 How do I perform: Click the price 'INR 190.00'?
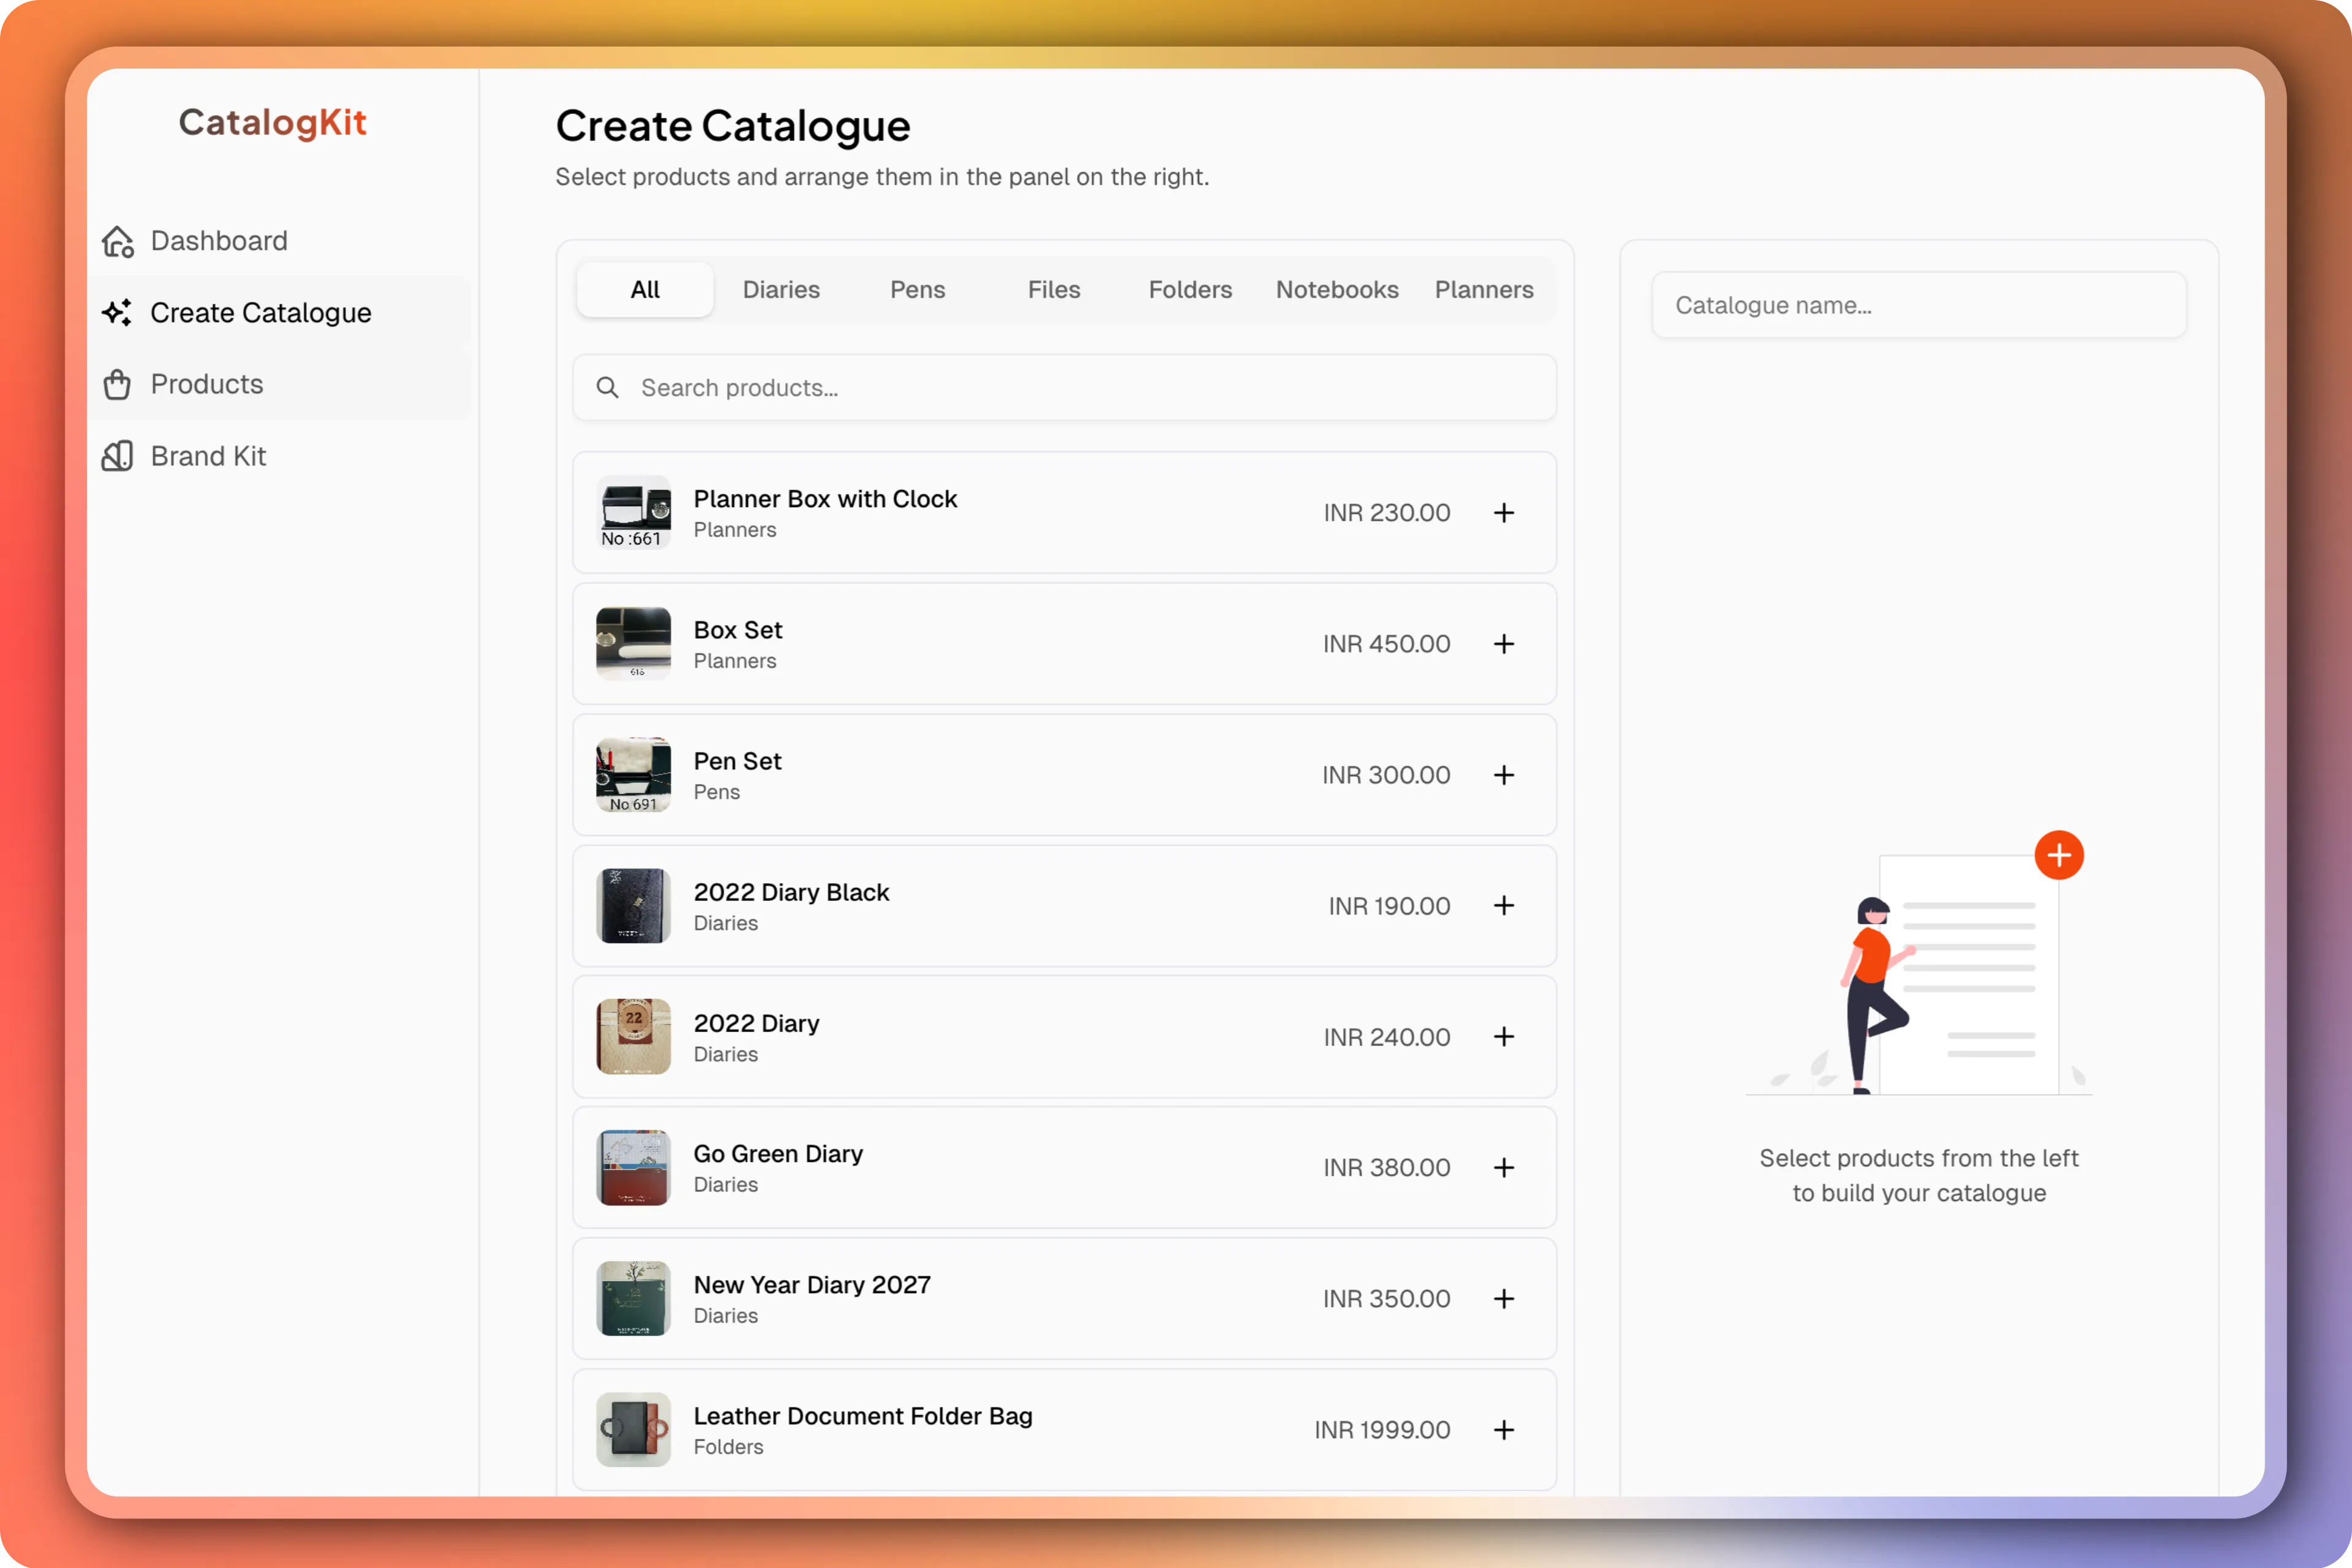pyautogui.click(x=1389, y=906)
